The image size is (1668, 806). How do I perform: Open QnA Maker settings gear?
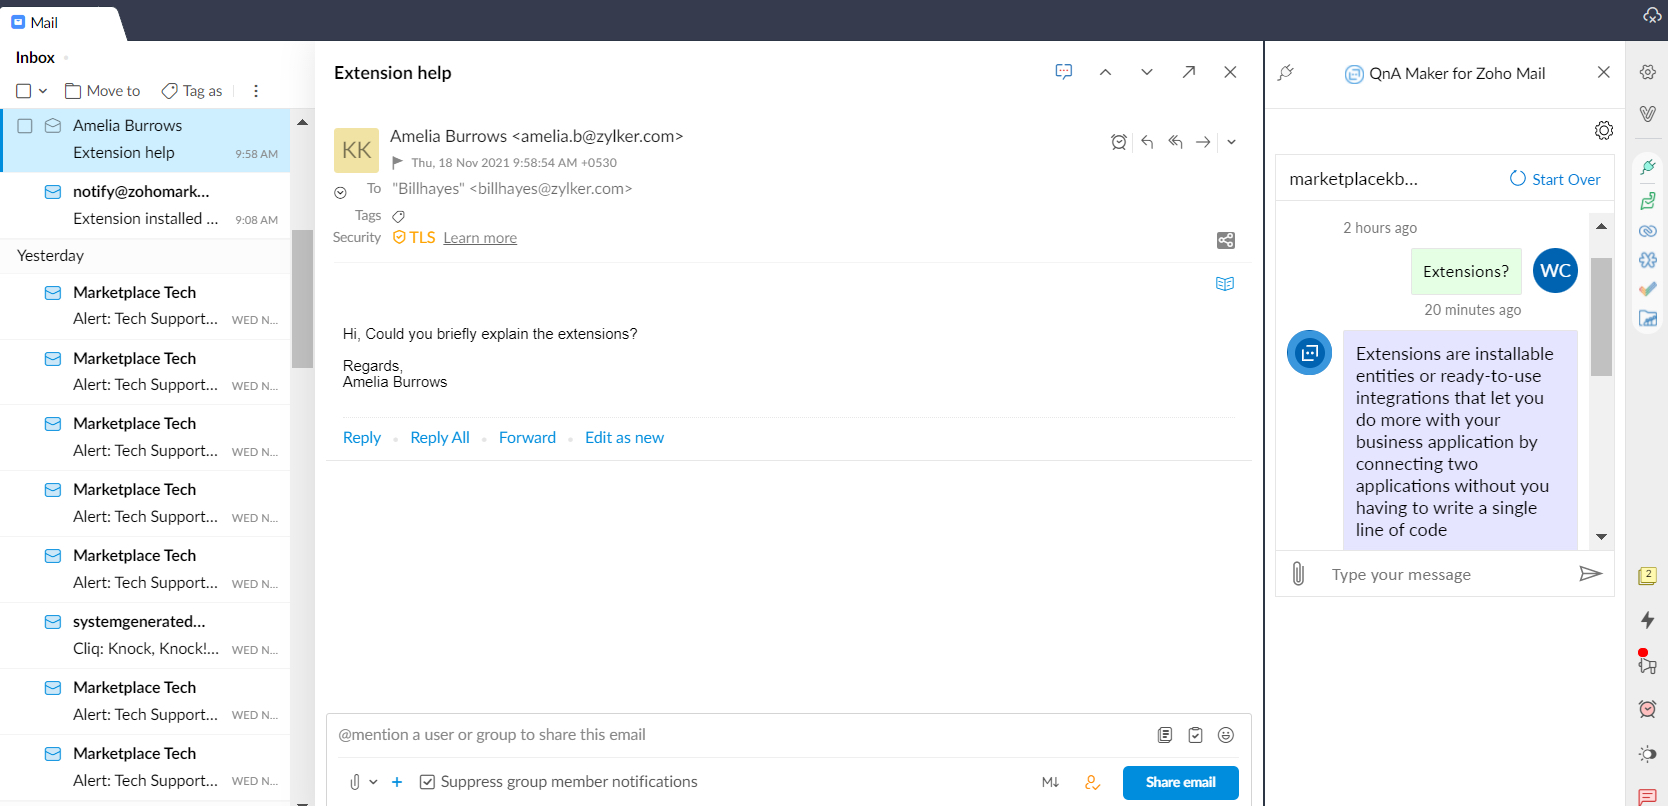point(1604,130)
